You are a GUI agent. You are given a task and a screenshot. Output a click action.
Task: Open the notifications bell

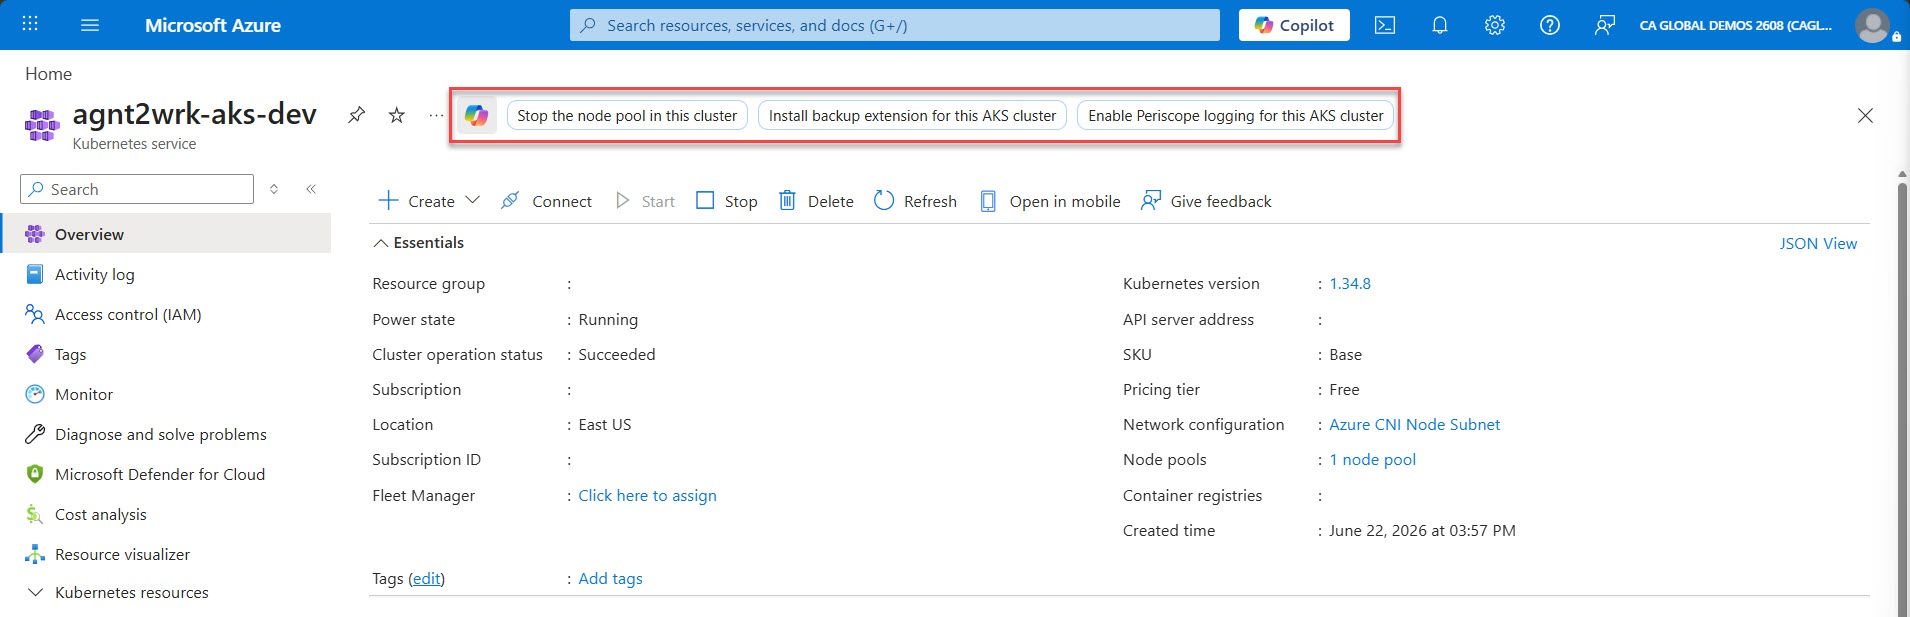tap(1440, 25)
